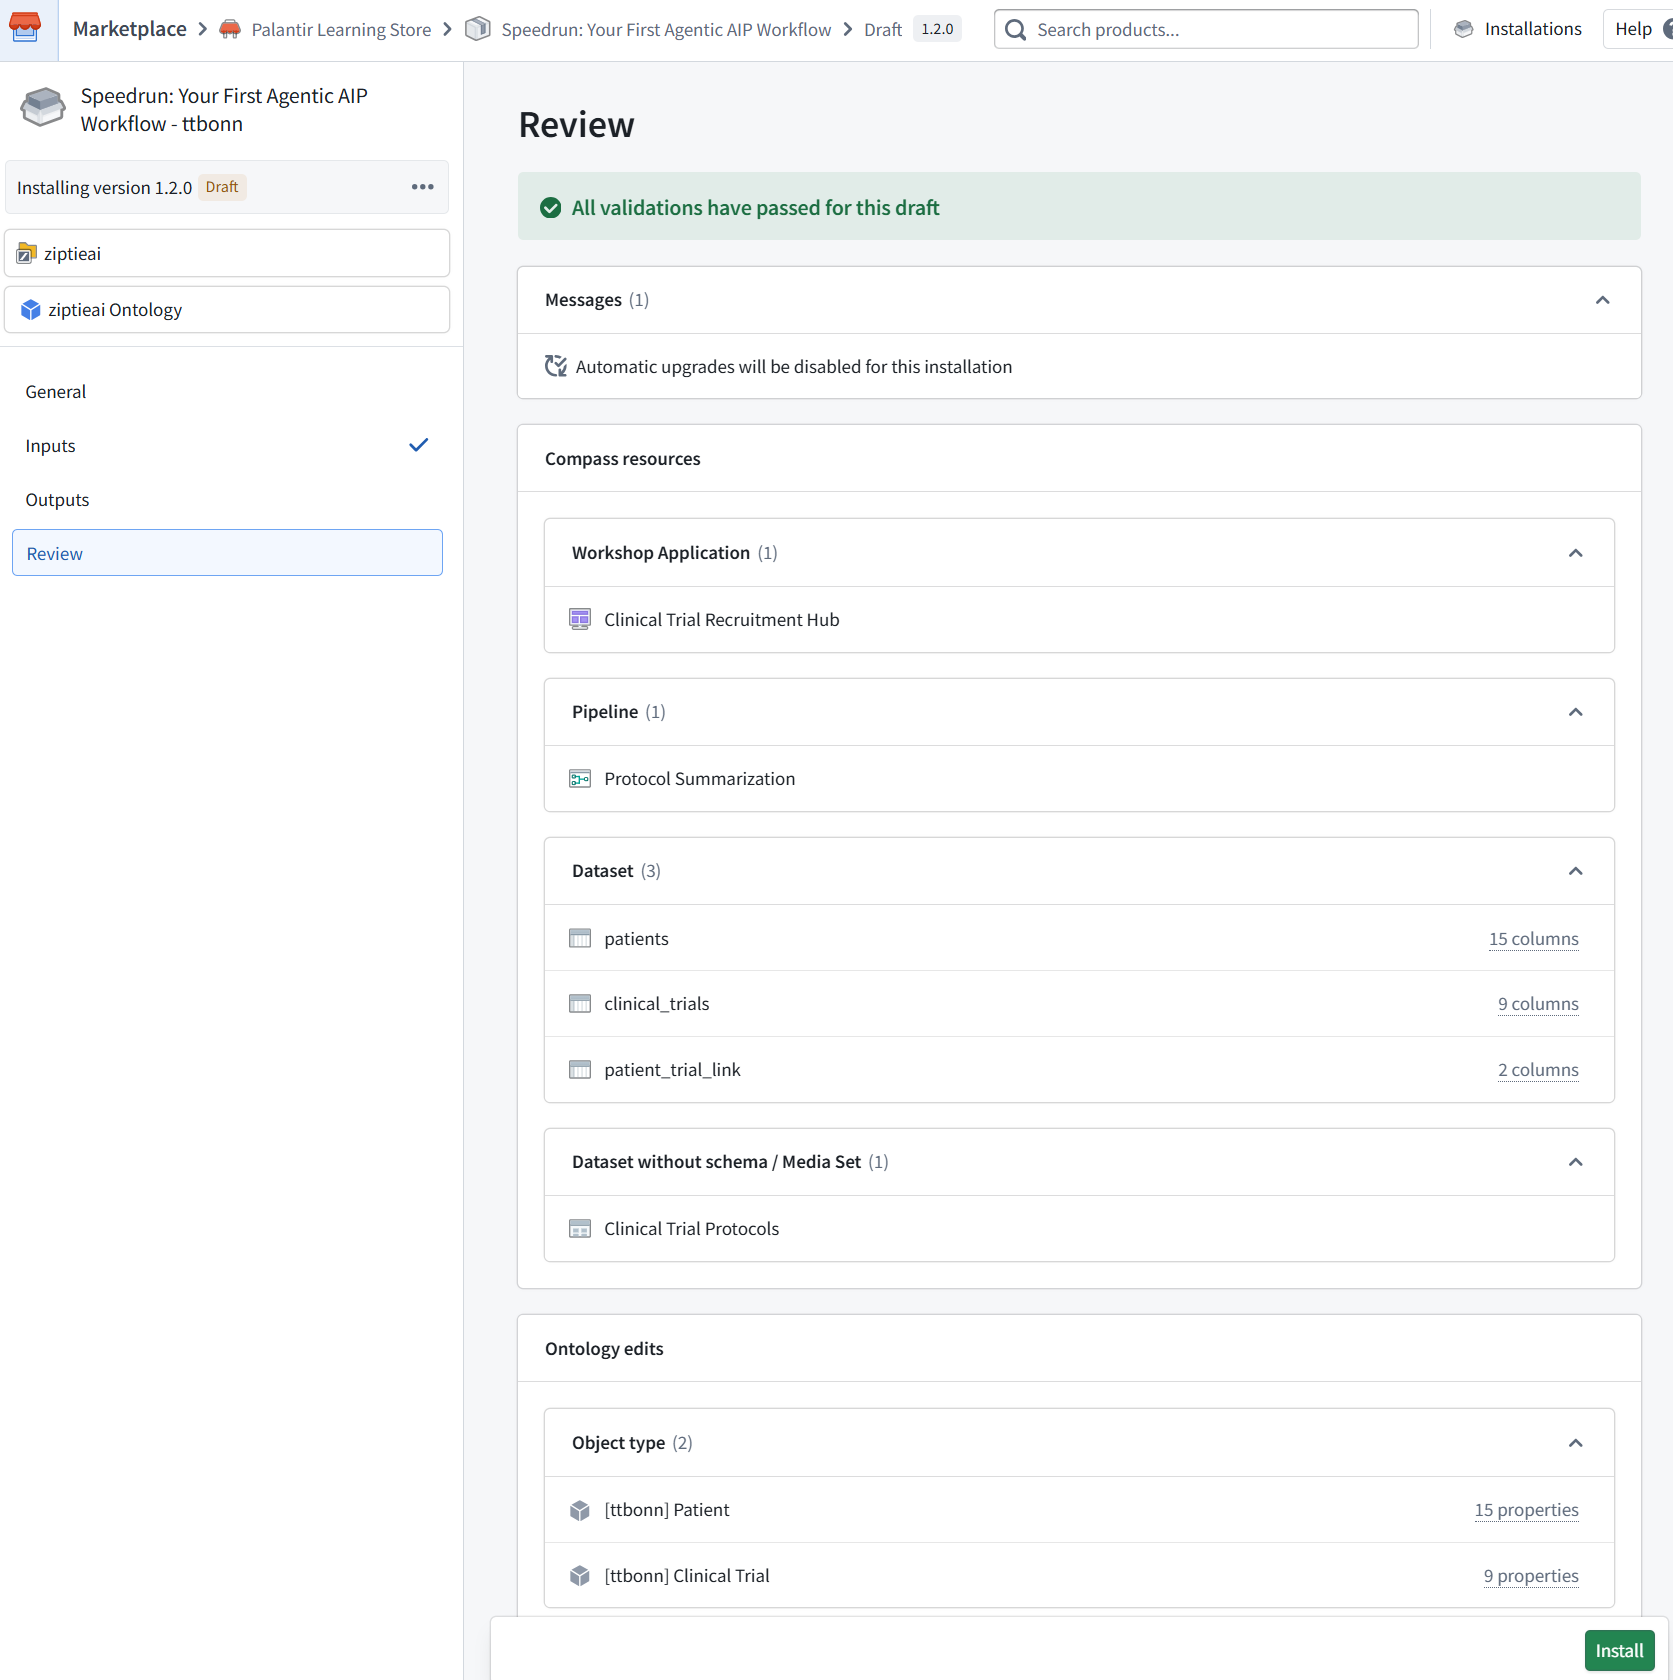Collapse the Pipeline section

click(x=1575, y=712)
